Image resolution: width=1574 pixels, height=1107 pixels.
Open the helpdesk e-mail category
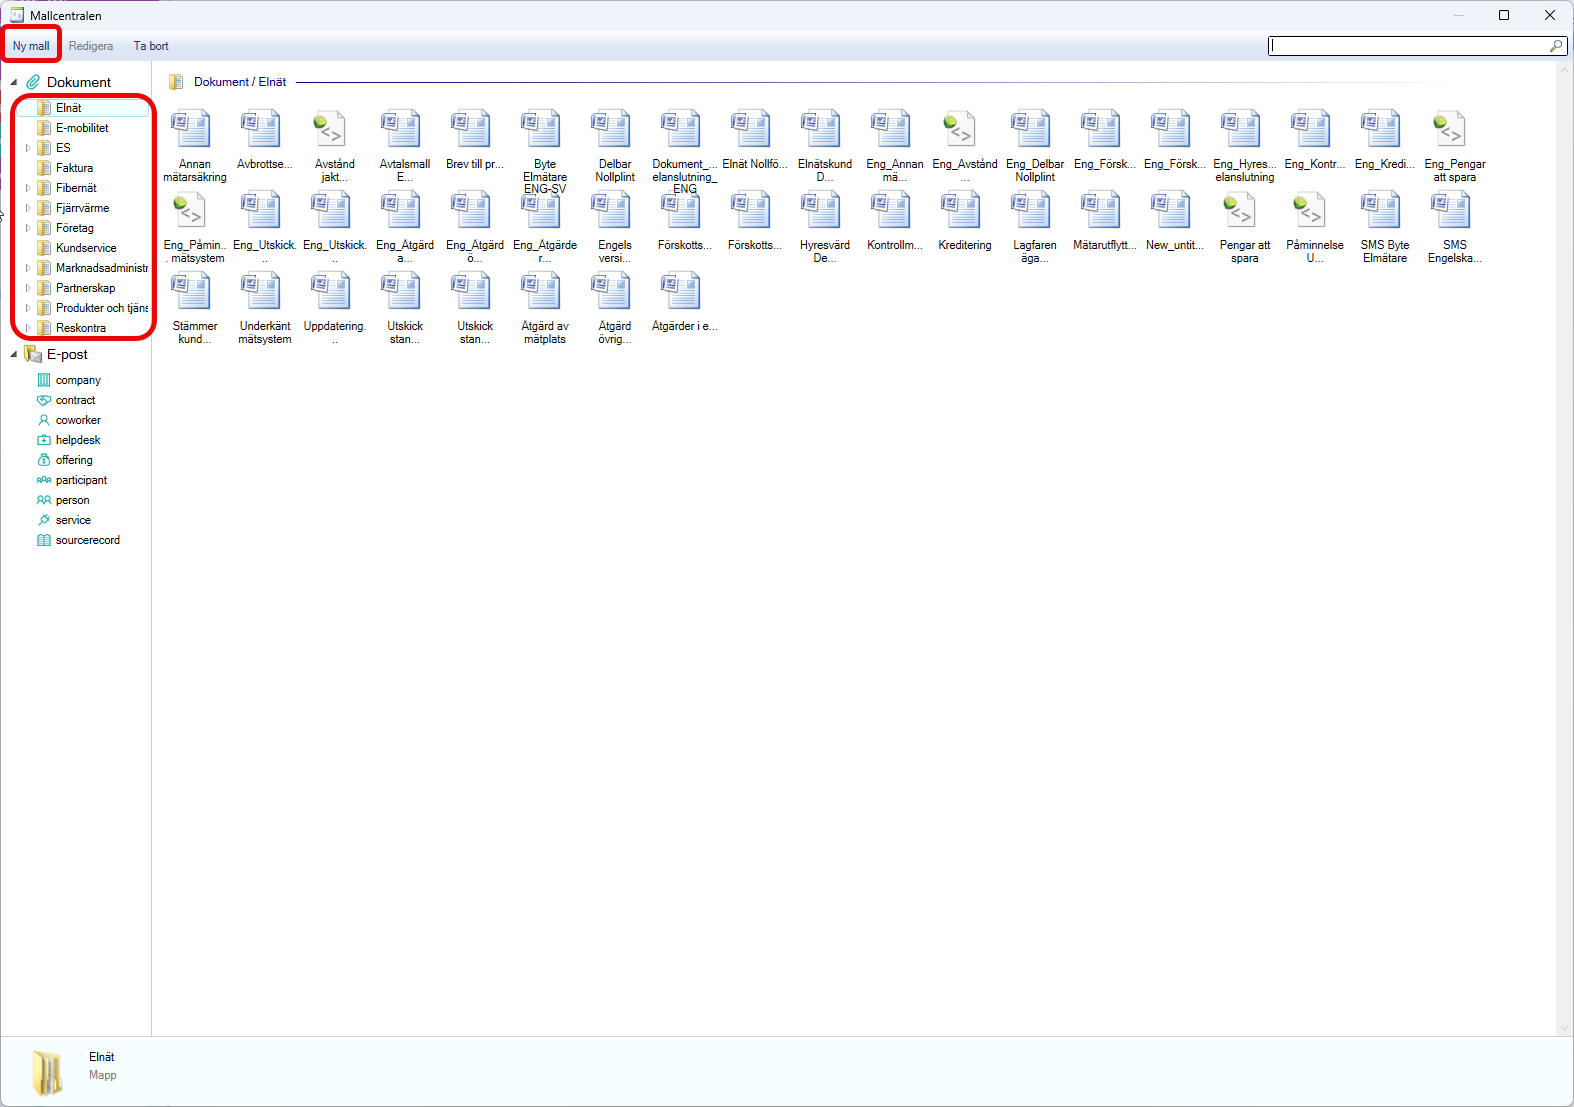click(x=78, y=440)
